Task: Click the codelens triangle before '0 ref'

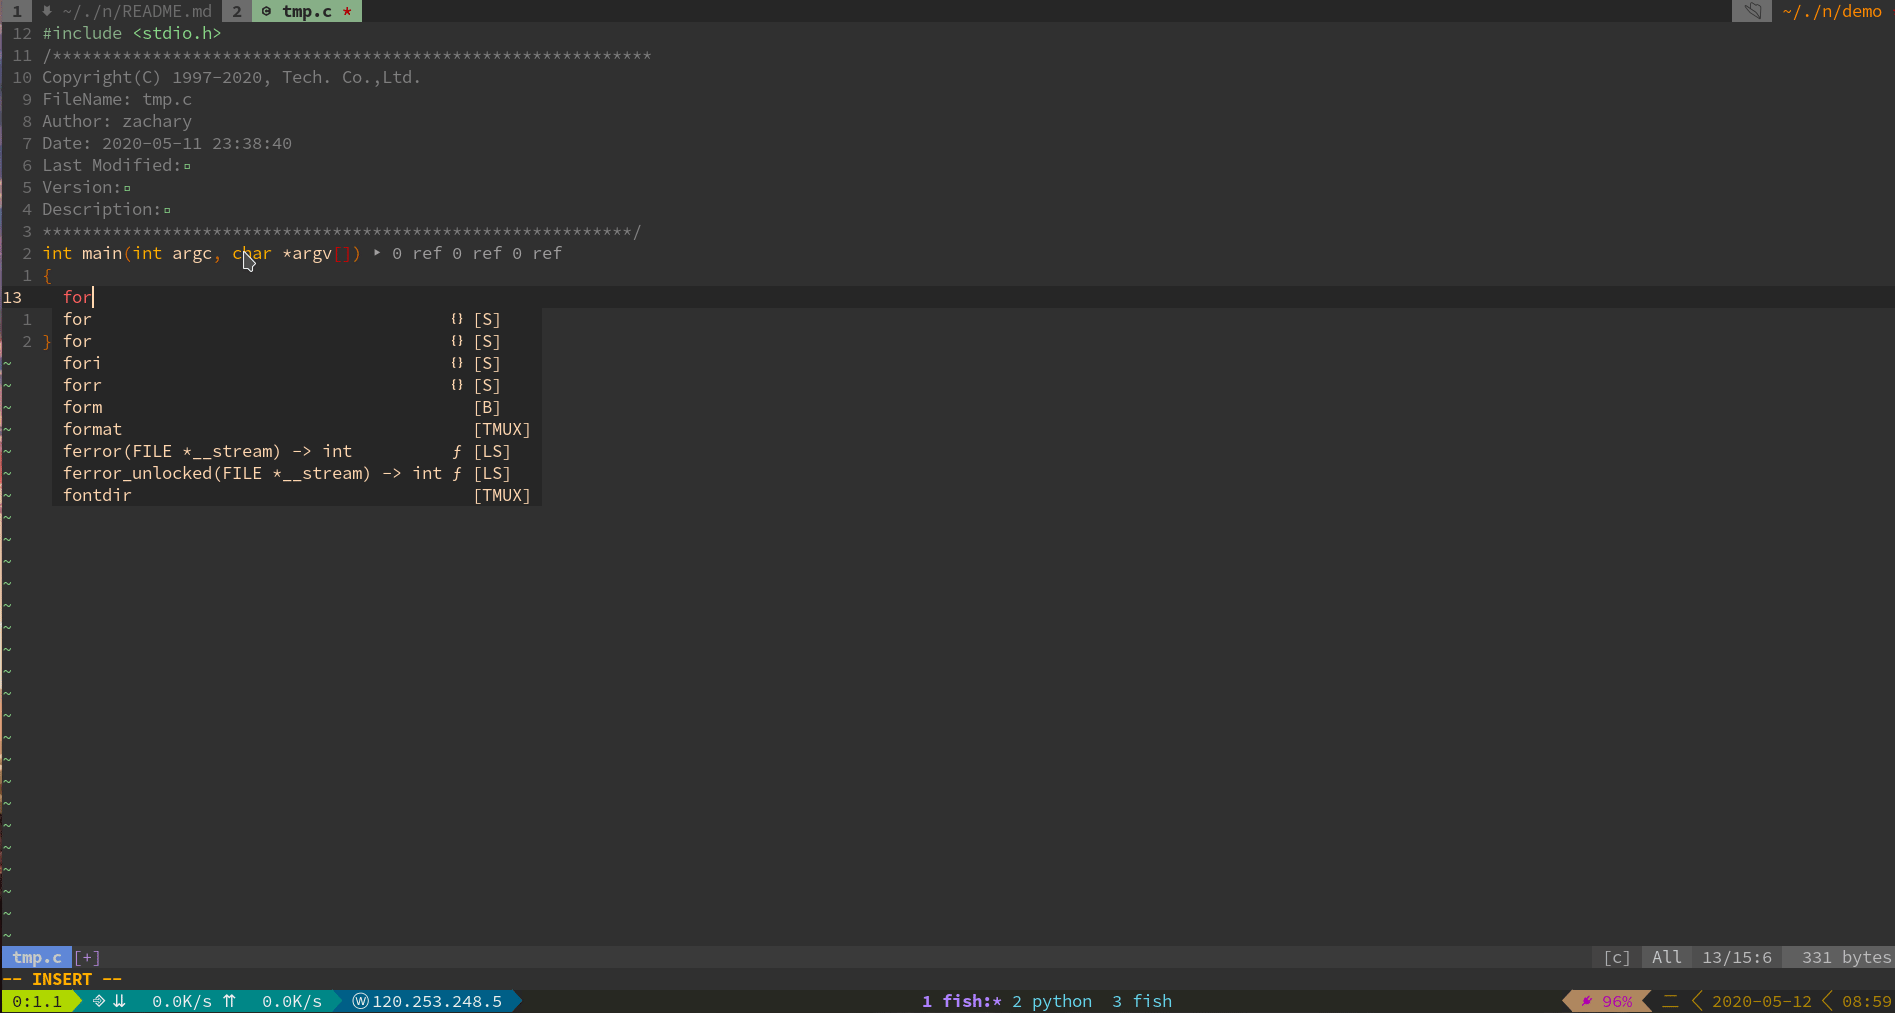Action: tap(377, 253)
